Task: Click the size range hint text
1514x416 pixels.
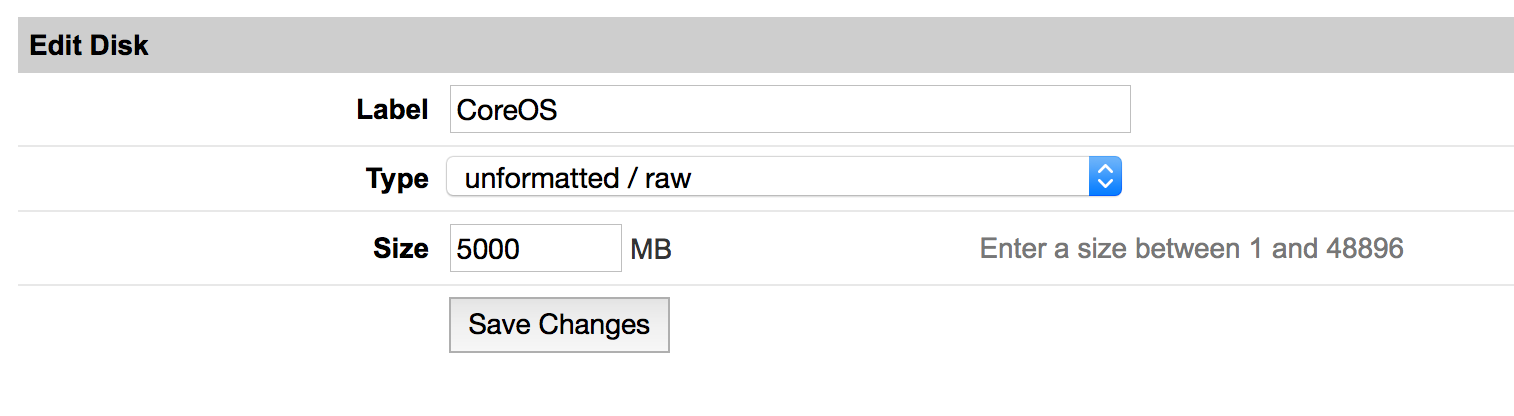Action: tap(1191, 248)
